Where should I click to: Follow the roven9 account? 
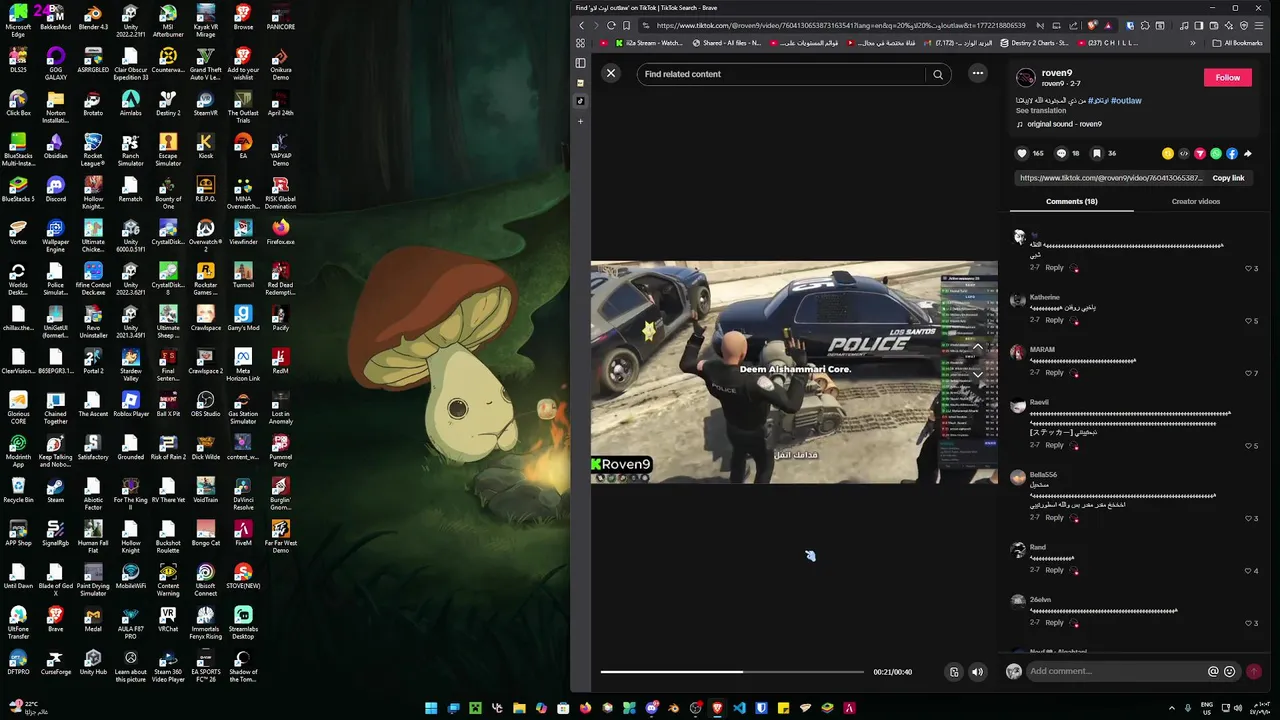pos(1228,77)
